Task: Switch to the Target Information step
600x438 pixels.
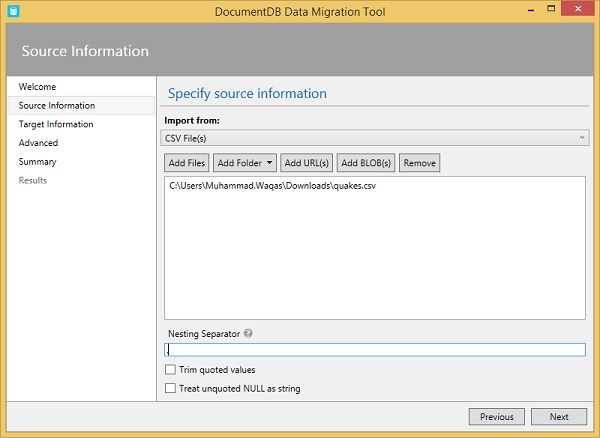Action: (x=56, y=124)
